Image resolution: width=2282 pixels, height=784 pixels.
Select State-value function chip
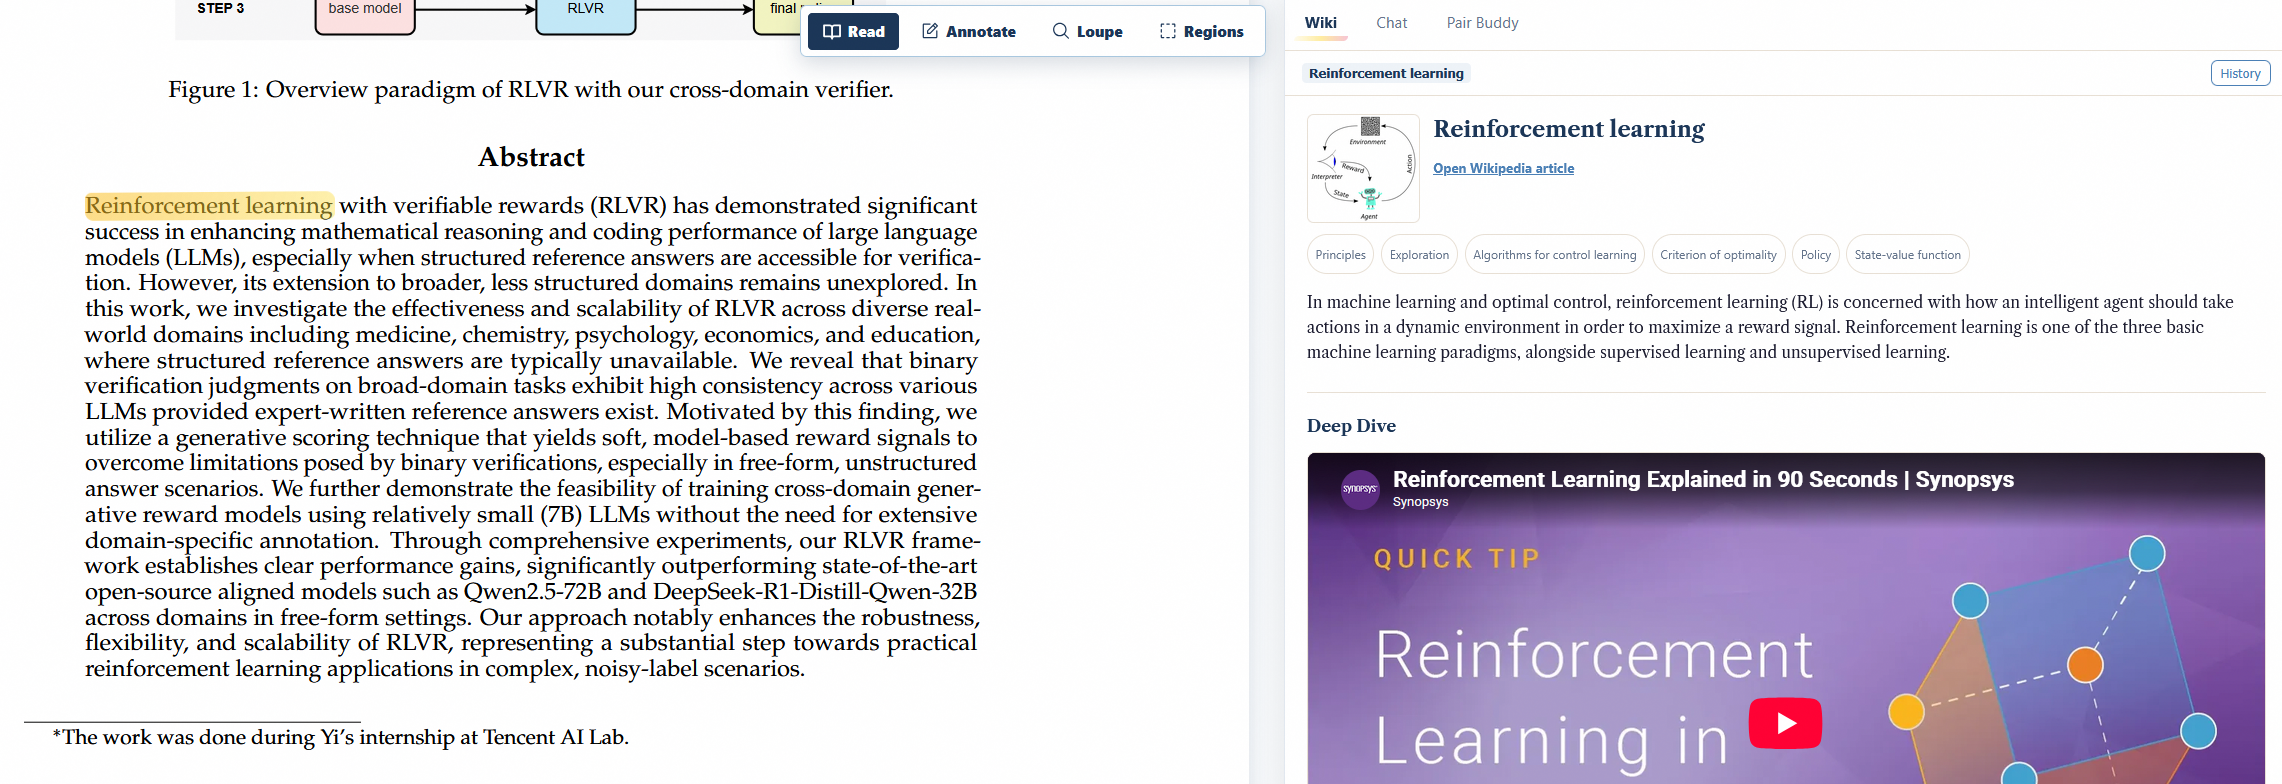(x=1907, y=255)
